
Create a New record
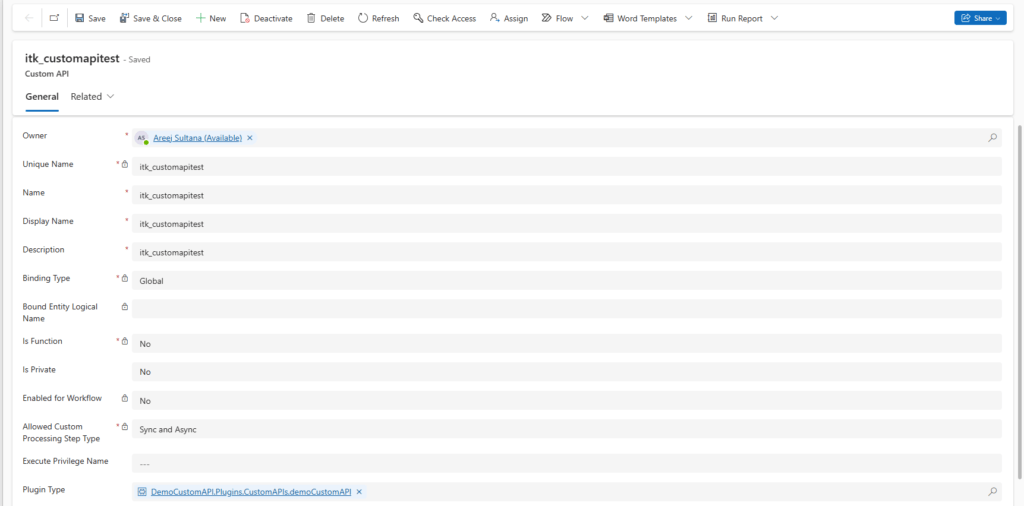[x=210, y=18]
